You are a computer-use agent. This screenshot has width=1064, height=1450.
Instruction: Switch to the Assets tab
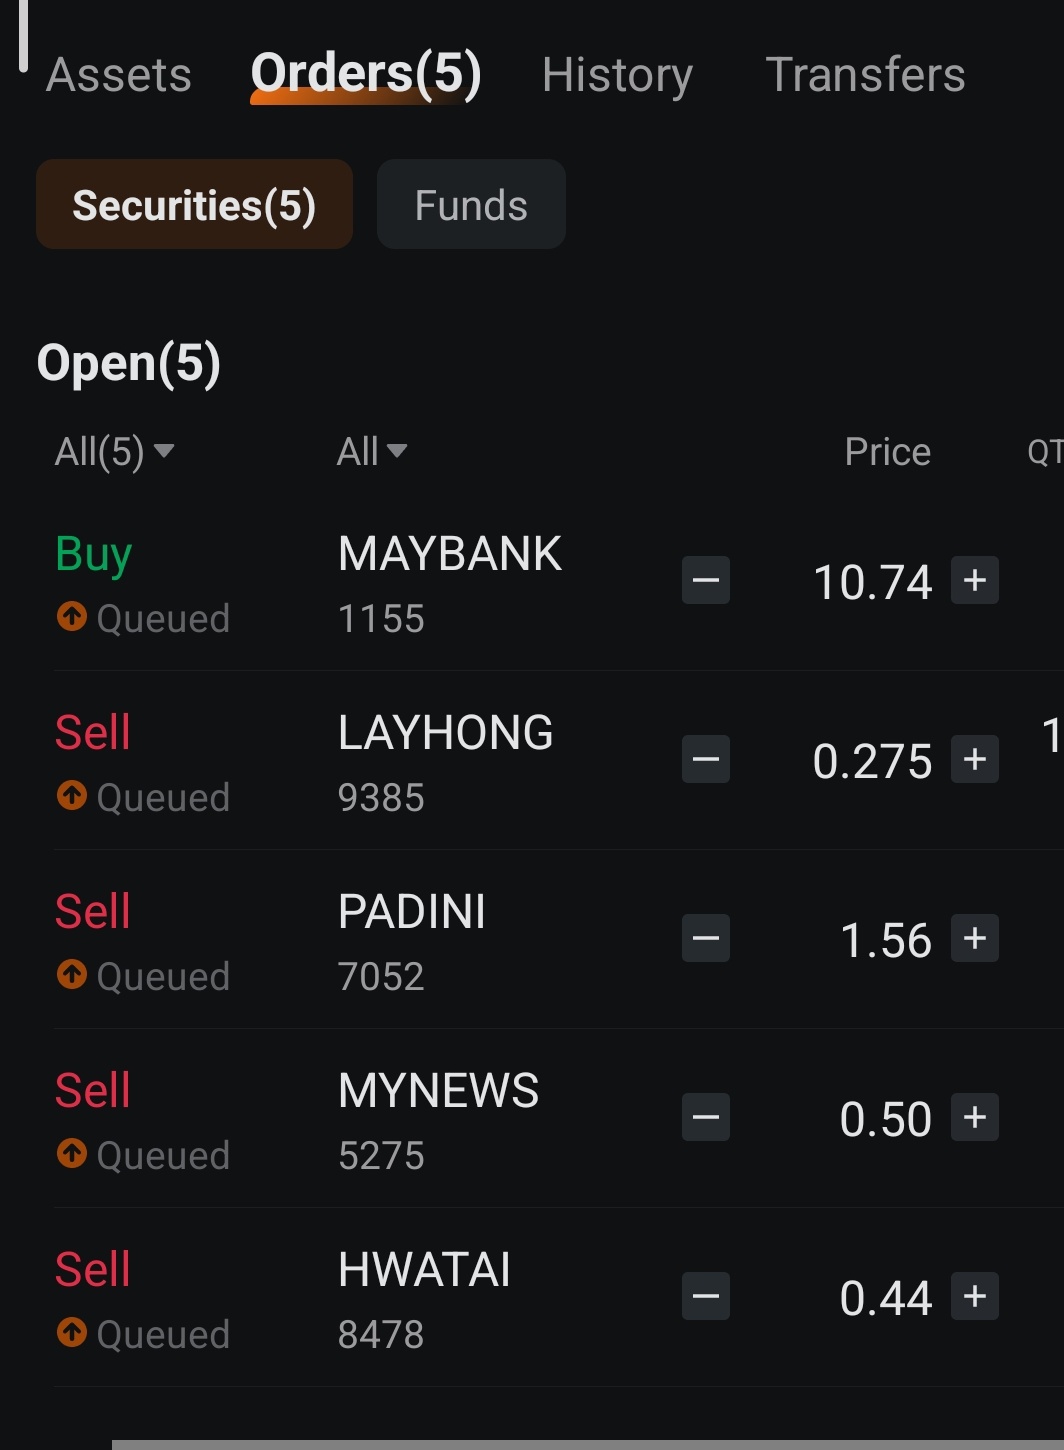[x=119, y=75]
